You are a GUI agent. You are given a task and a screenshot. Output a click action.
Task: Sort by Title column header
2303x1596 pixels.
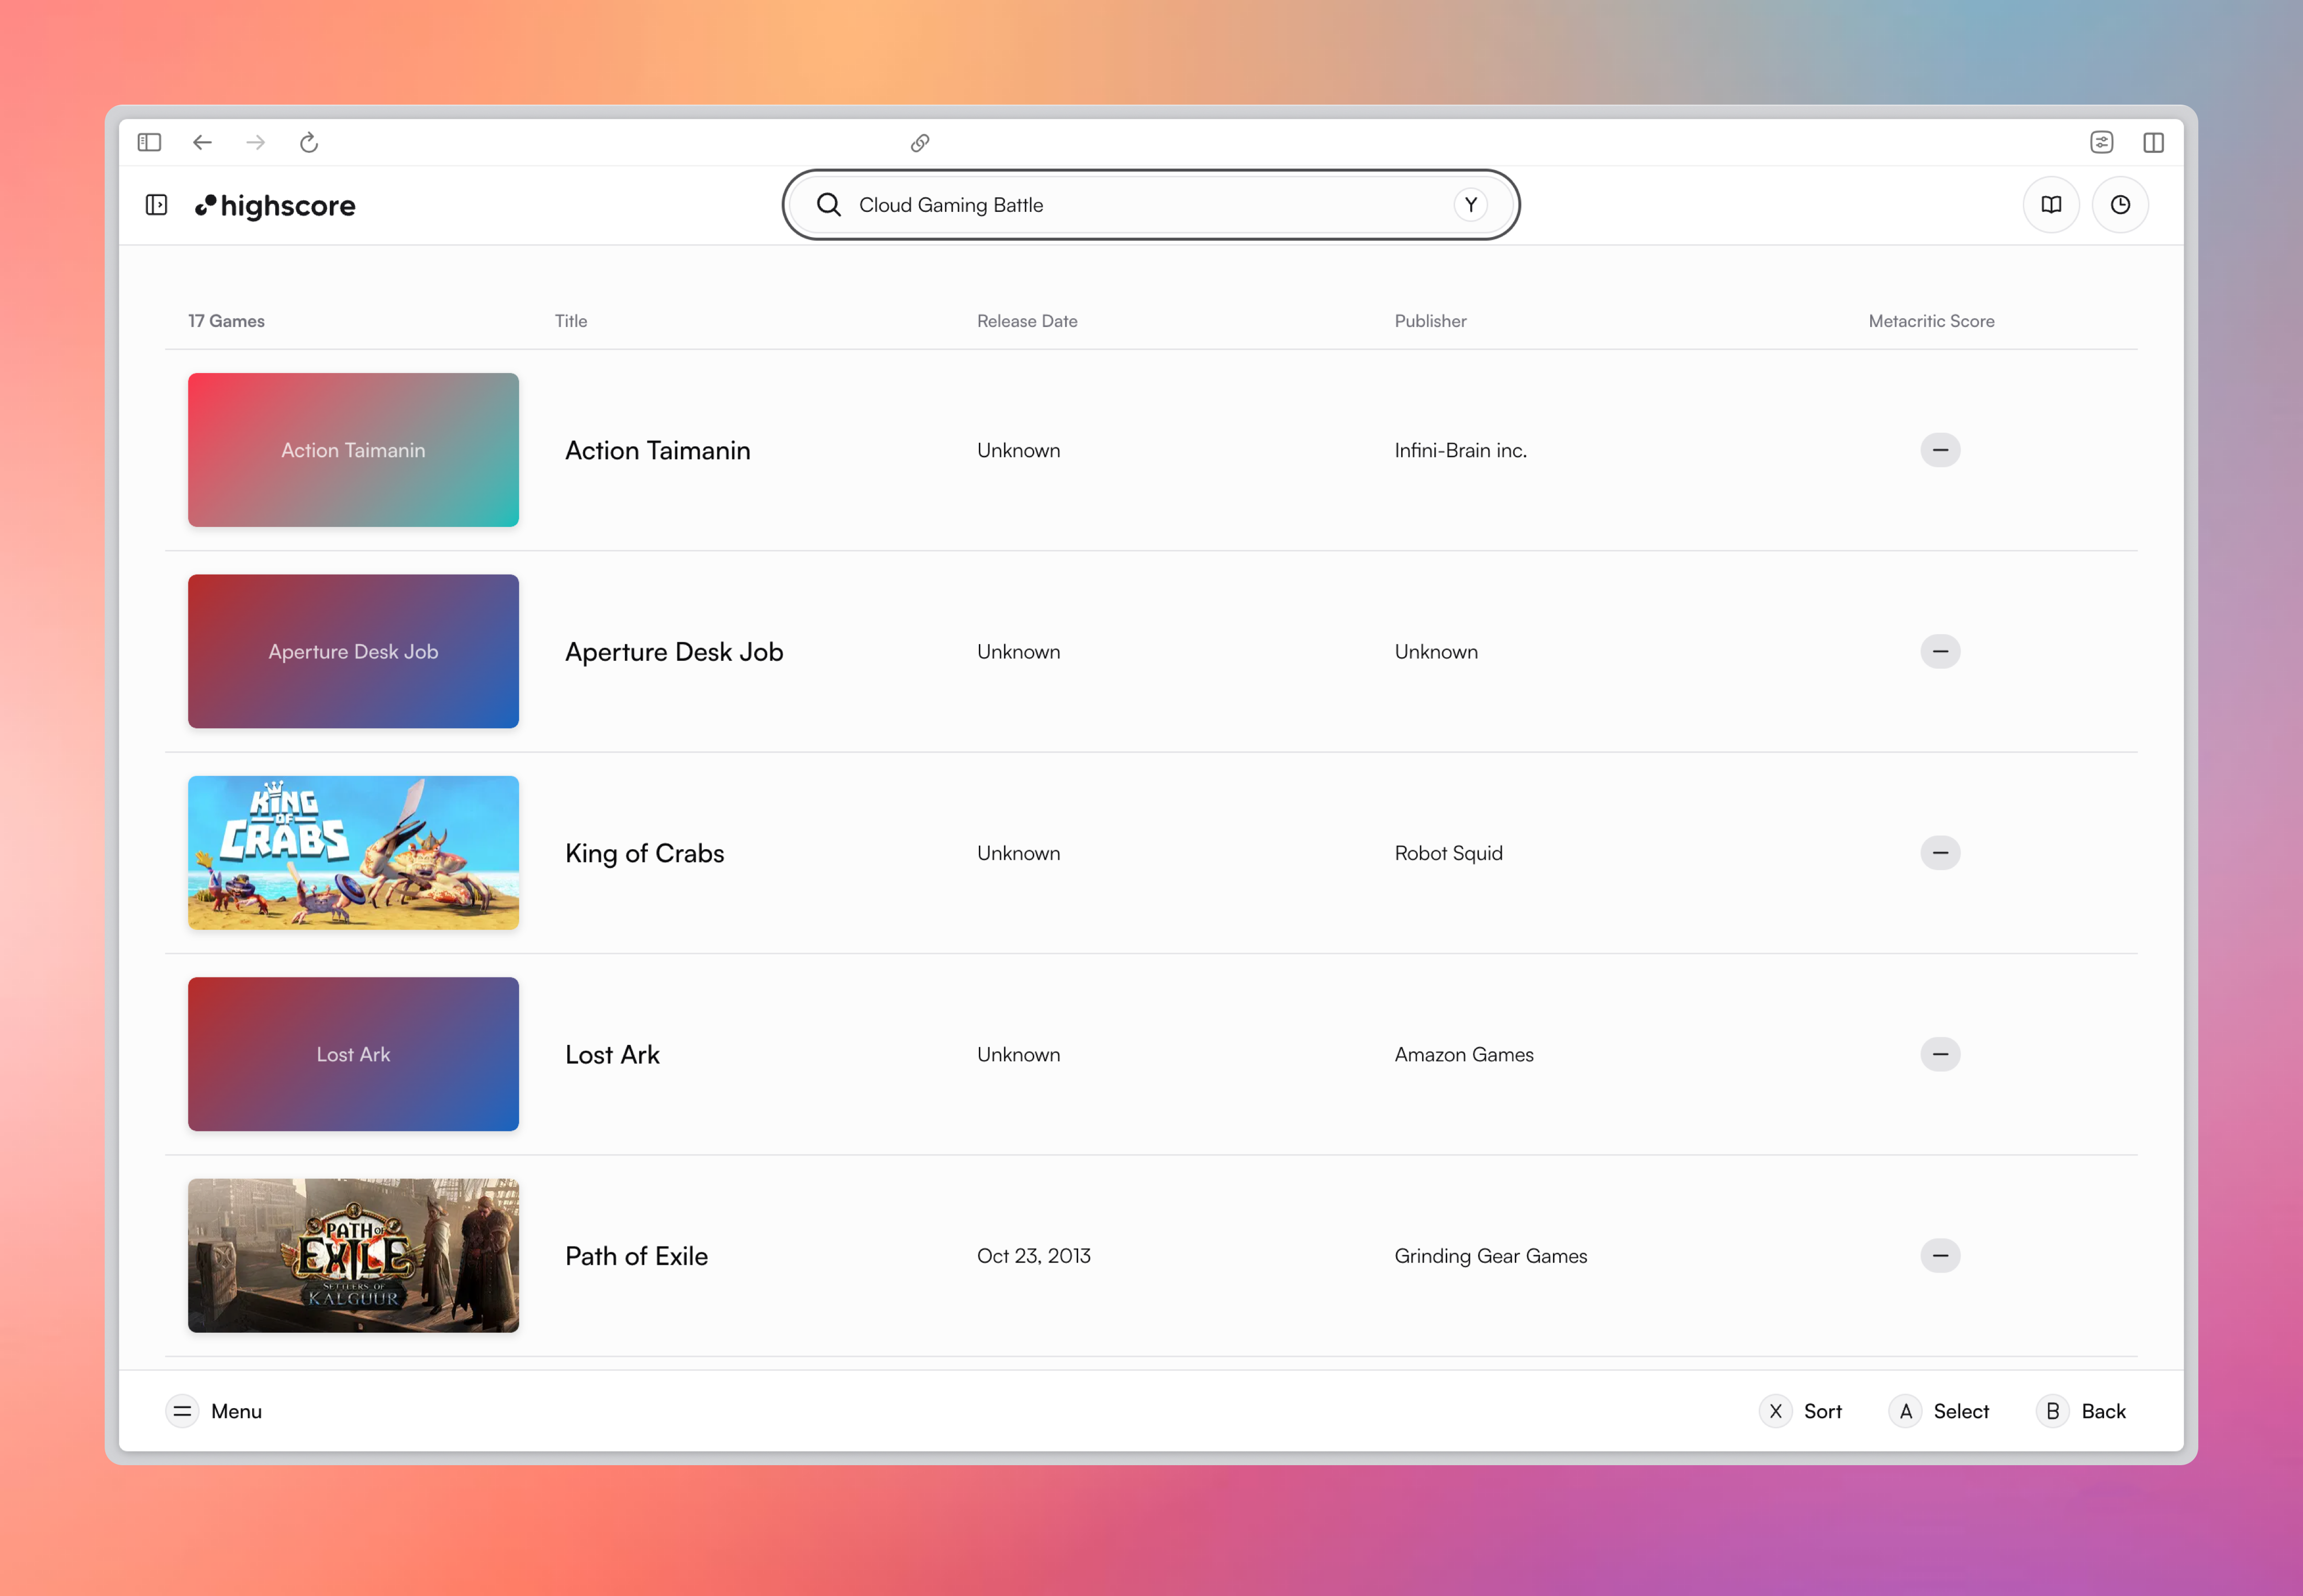click(571, 321)
